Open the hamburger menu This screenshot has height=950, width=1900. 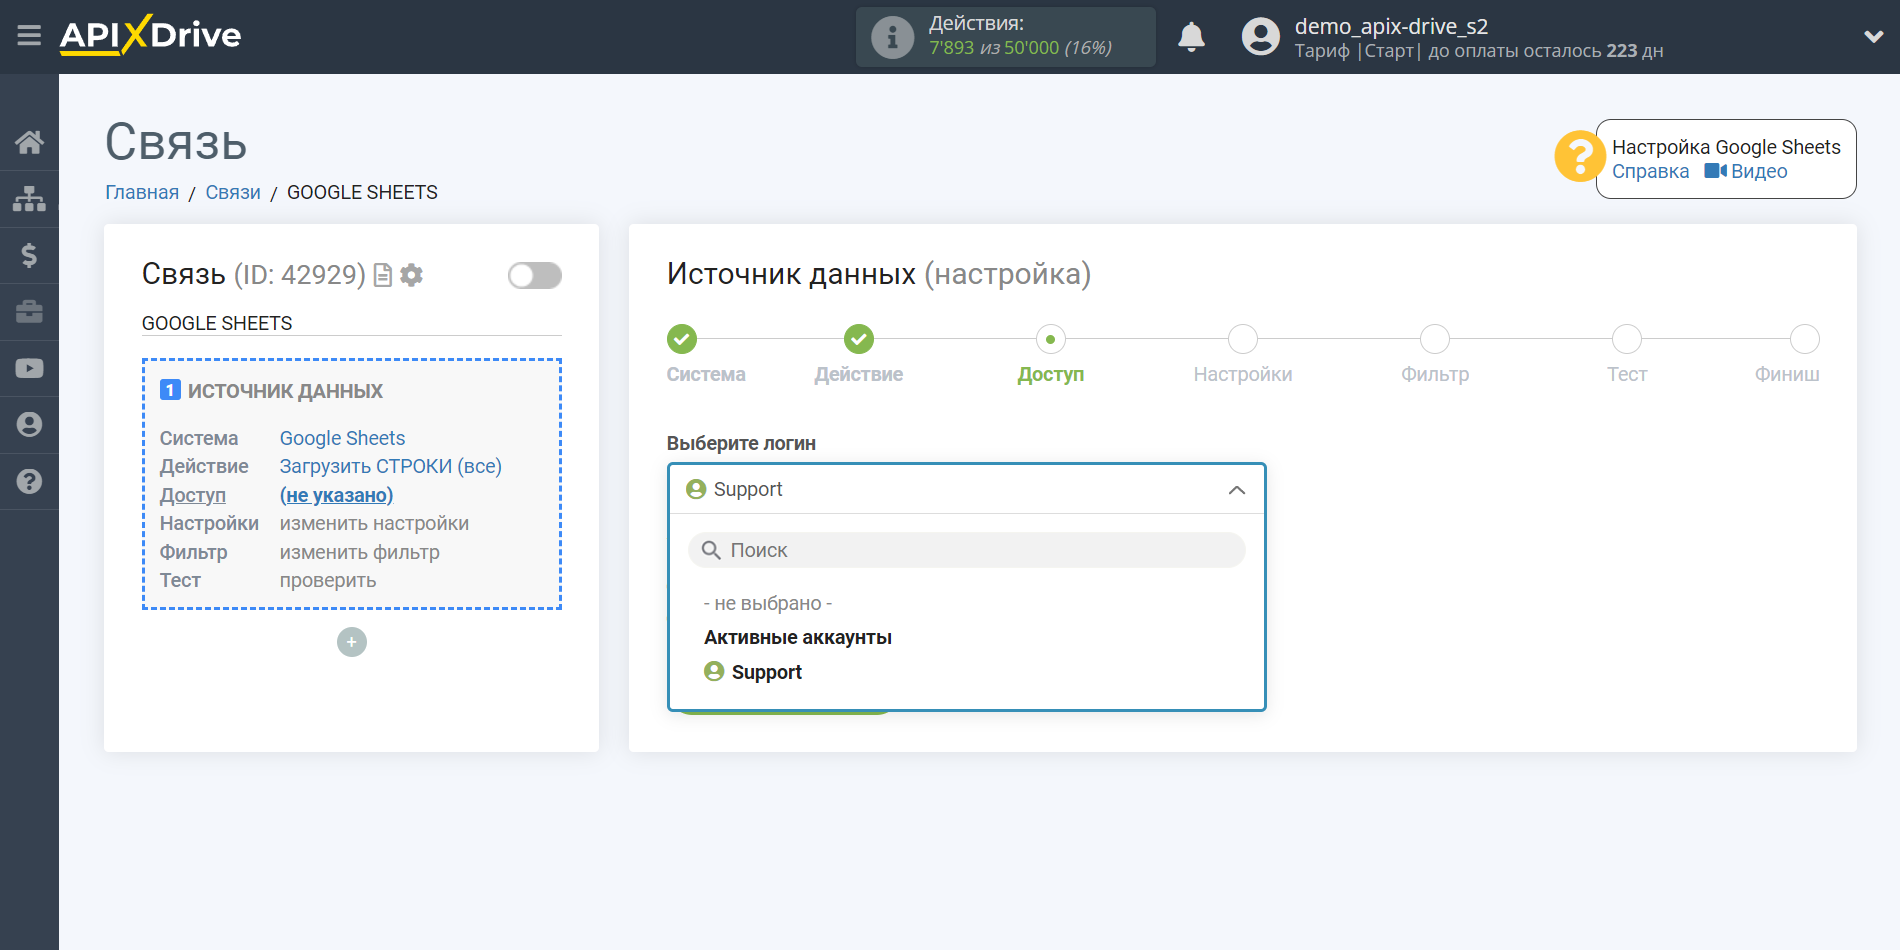click(x=29, y=36)
